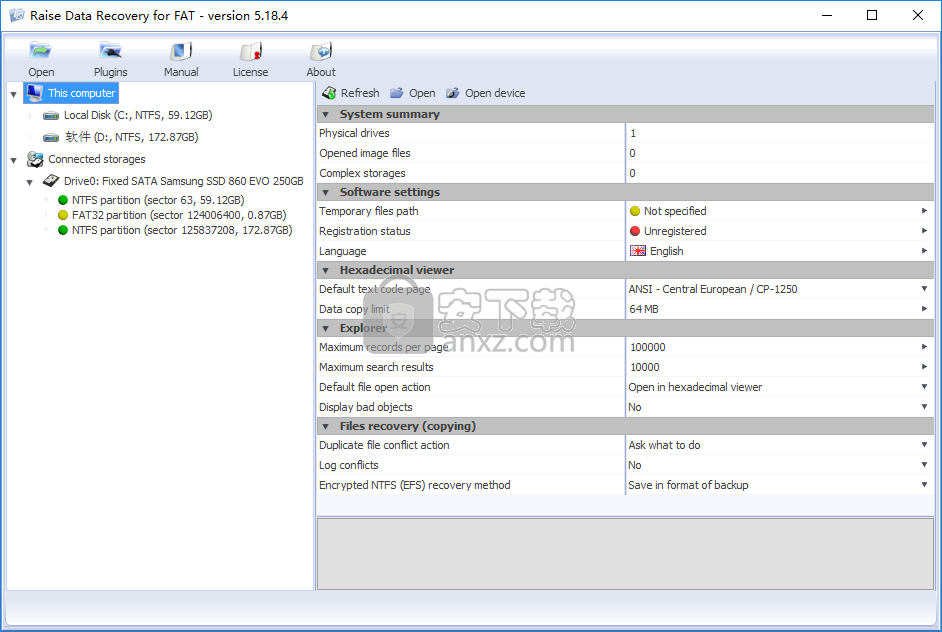Screen dimensions: 942x632
Task: Click the Opened image files row label
Action: point(365,153)
